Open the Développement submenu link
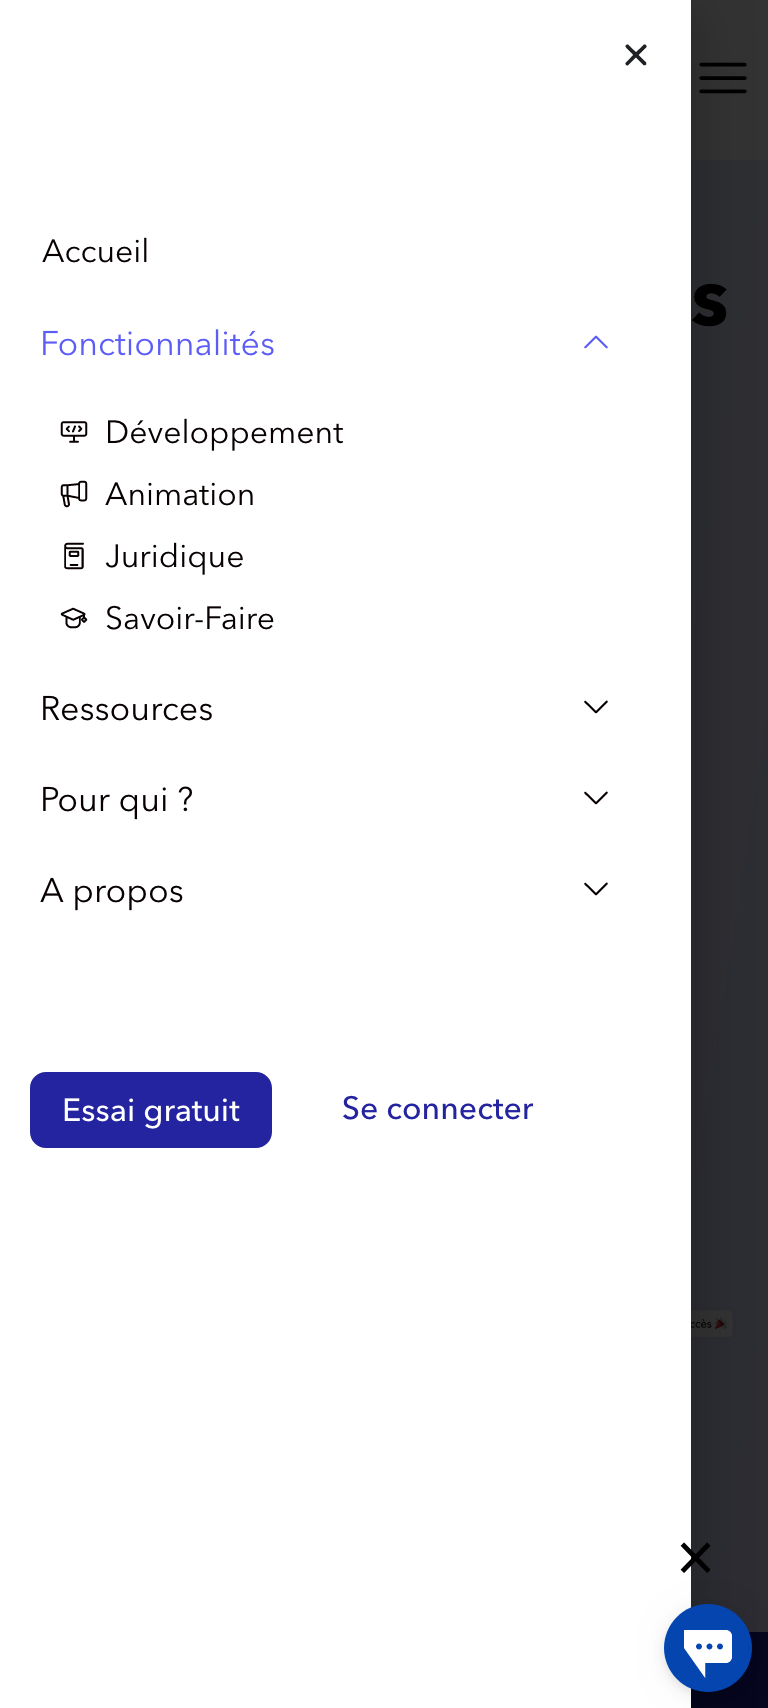 224,433
